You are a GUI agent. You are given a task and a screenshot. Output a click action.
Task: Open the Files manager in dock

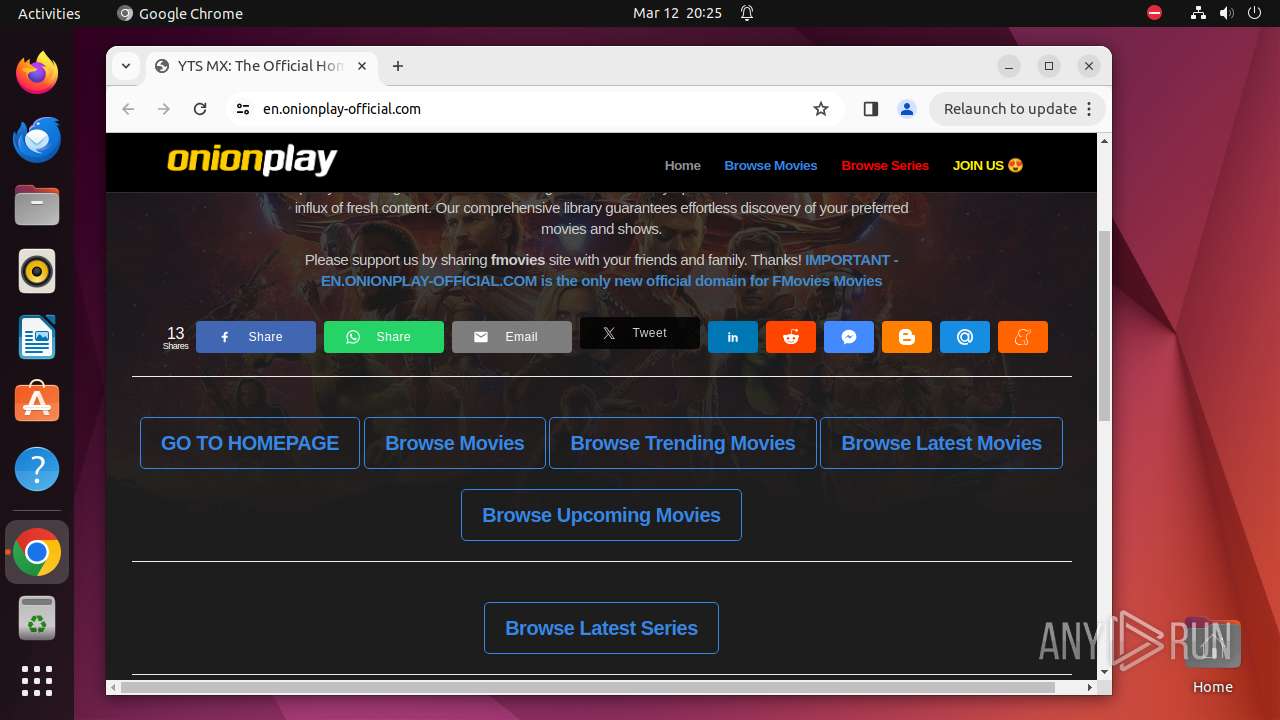point(37,205)
